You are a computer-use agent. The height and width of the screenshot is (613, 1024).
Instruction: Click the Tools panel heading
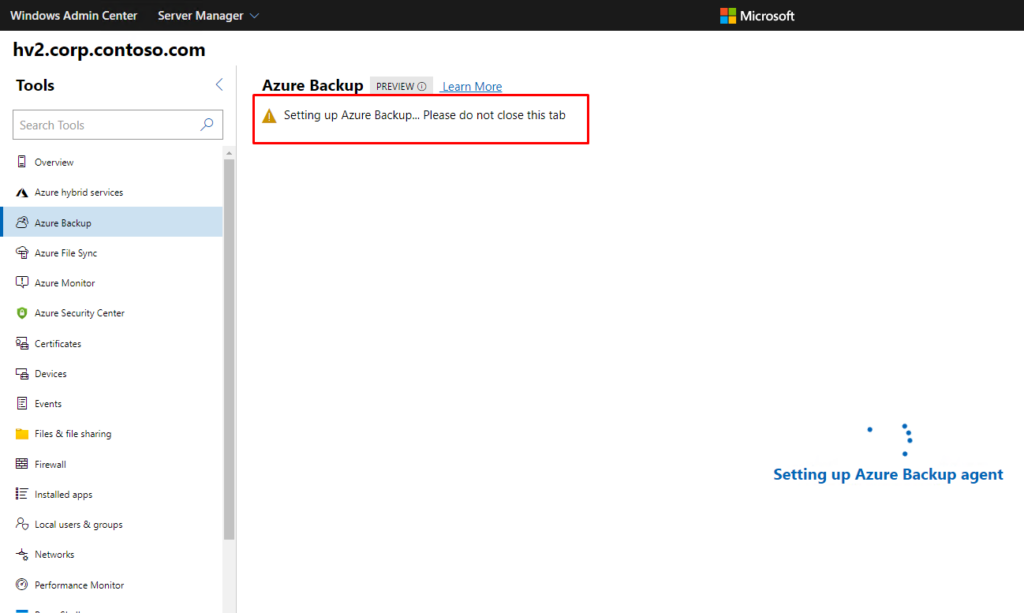pos(35,85)
